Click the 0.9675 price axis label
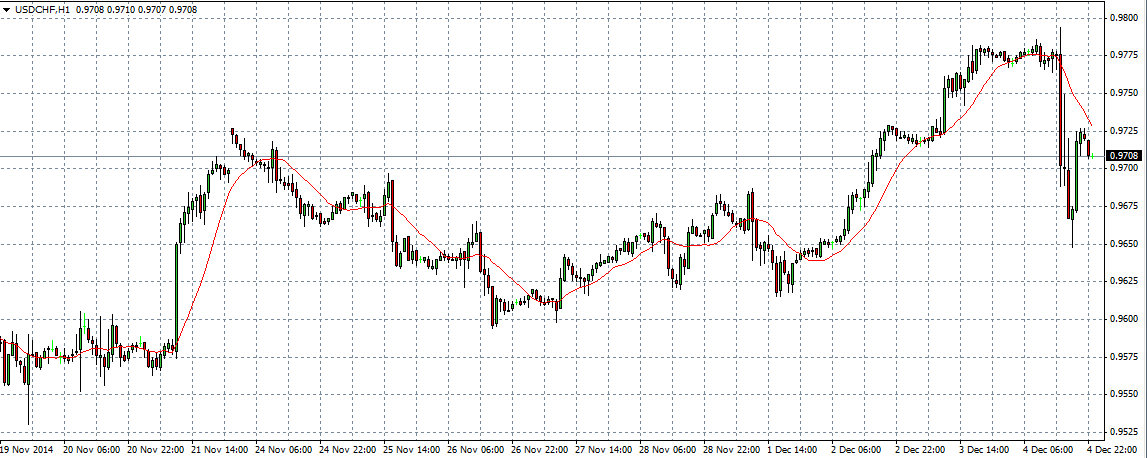Image resolution: width=1147 pixels, height=458 pixels. tap(1123, 206)
